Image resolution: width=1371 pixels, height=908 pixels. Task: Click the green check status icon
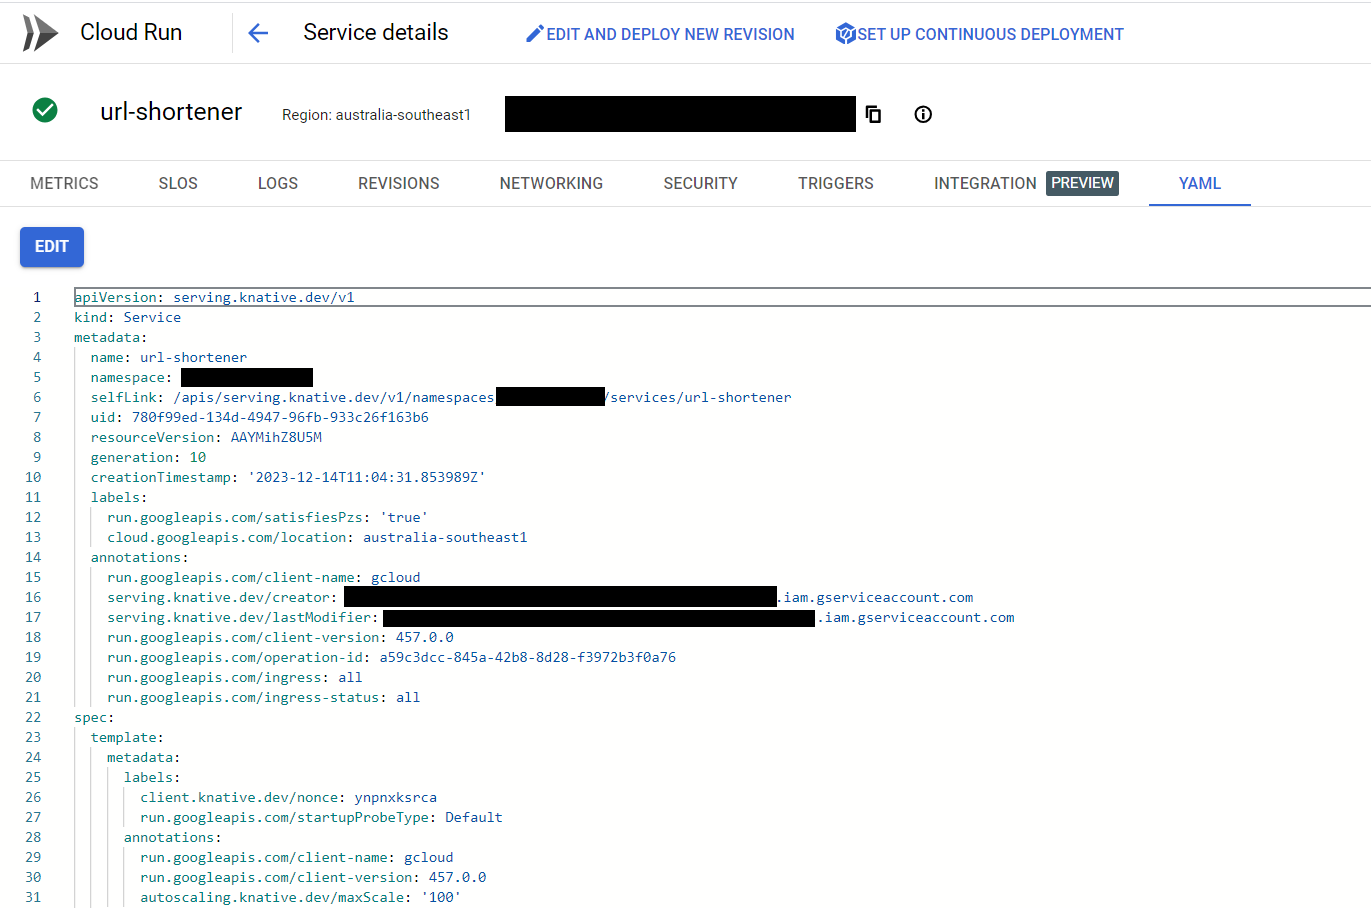click(x=45, y=110)
